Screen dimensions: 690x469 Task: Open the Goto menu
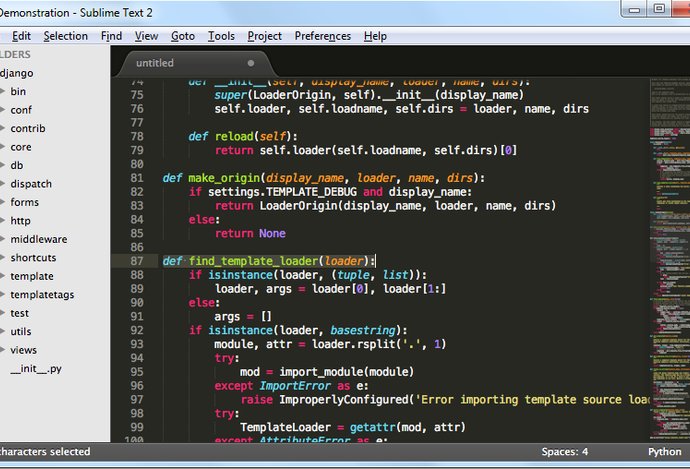[183, 36]
